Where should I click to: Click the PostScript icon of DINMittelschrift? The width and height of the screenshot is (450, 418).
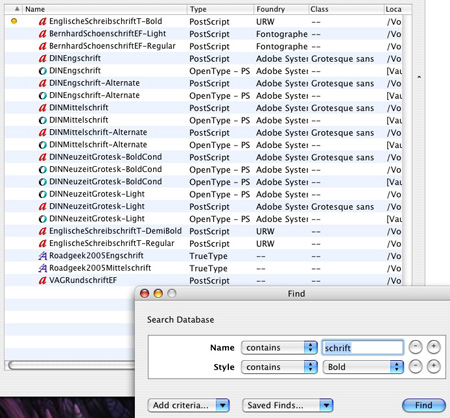pyautogui.click(x=42, y=108)
